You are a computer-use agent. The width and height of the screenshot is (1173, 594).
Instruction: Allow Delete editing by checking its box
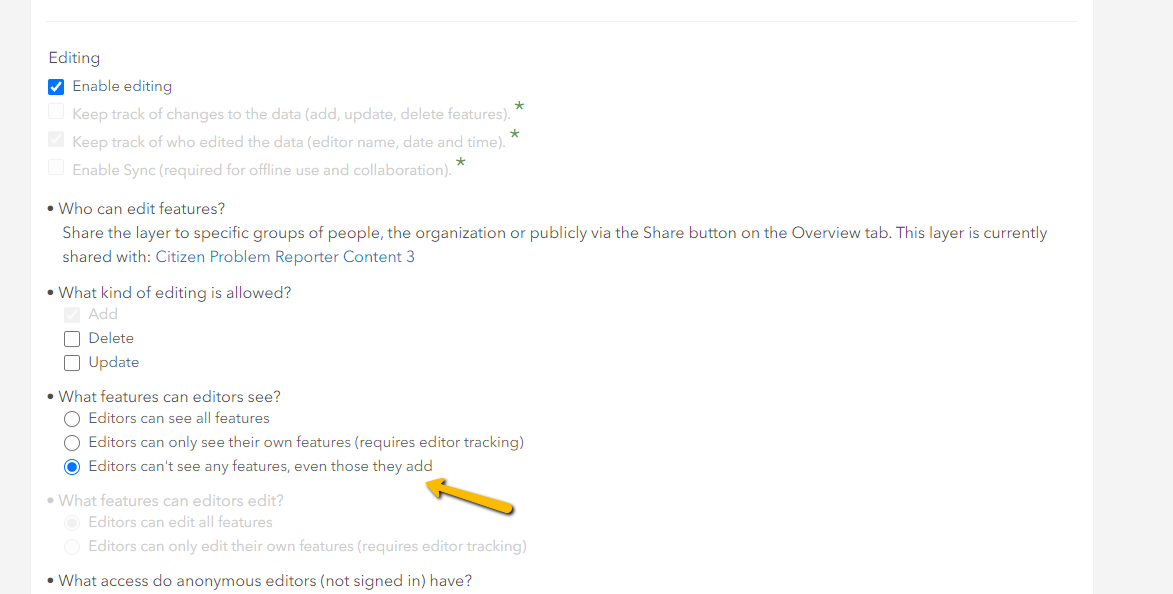[x=71, y=338]
